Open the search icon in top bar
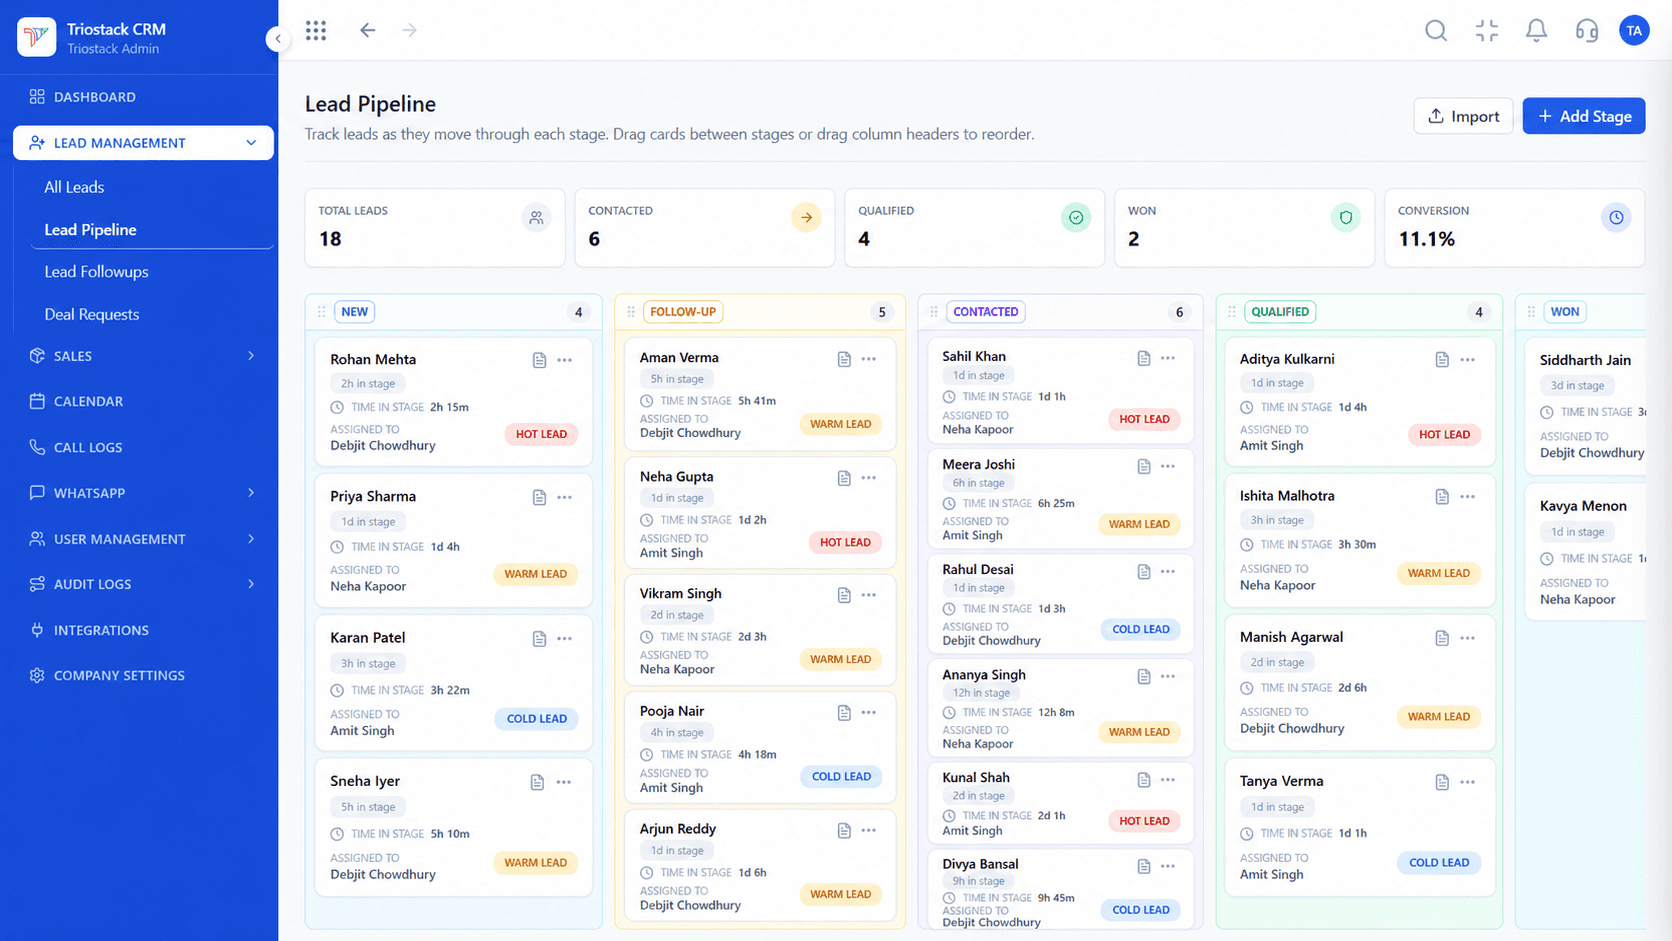This screenshot has height=941, width=1672. [x=1436, y=31]
